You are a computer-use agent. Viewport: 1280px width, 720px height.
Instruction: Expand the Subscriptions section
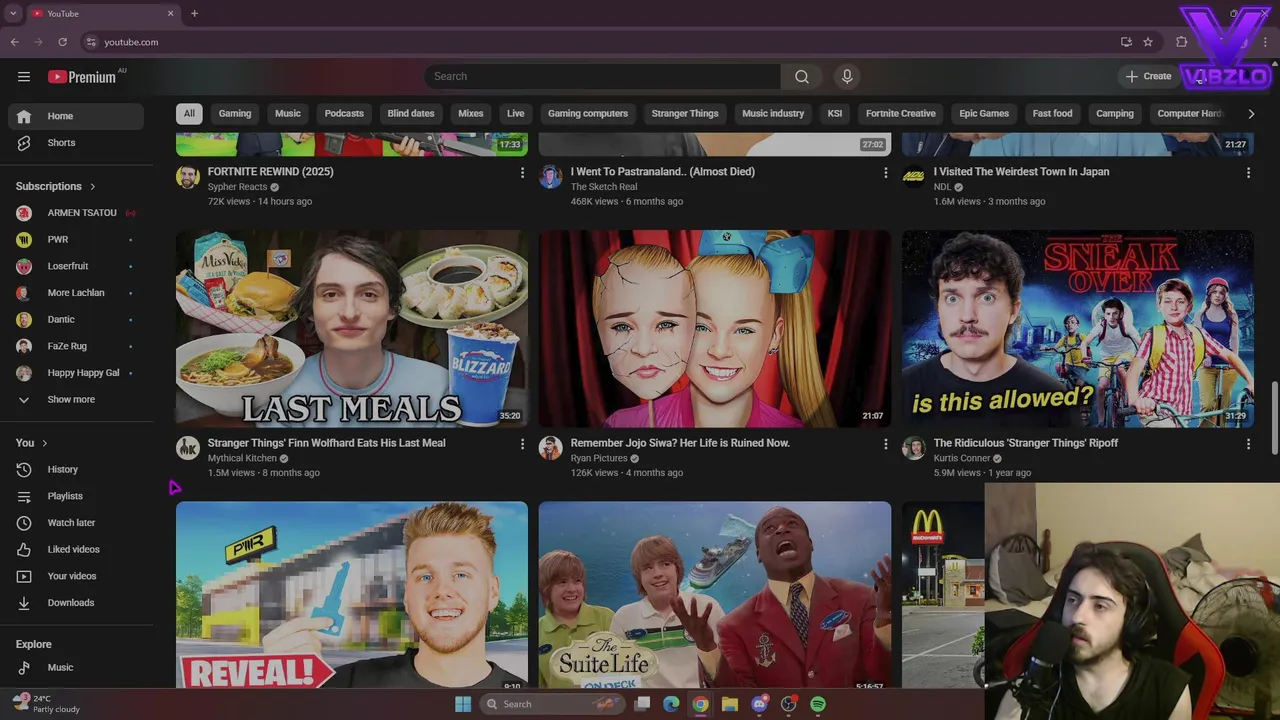56,186
